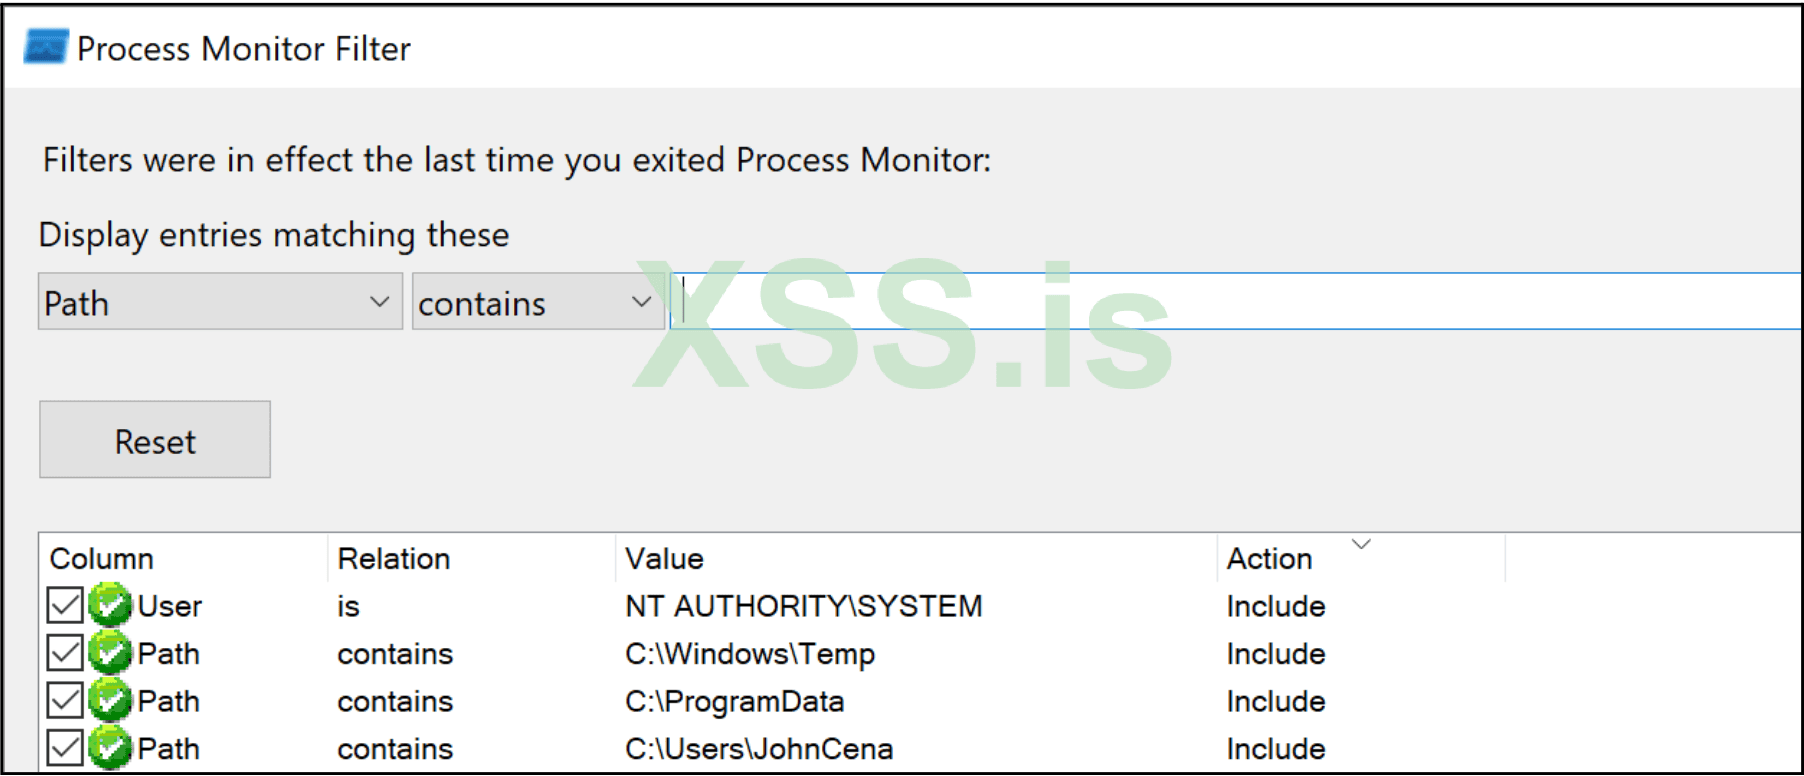Select the NT AUTHORITY\SYSTEM value entry

tap(803, 606)
